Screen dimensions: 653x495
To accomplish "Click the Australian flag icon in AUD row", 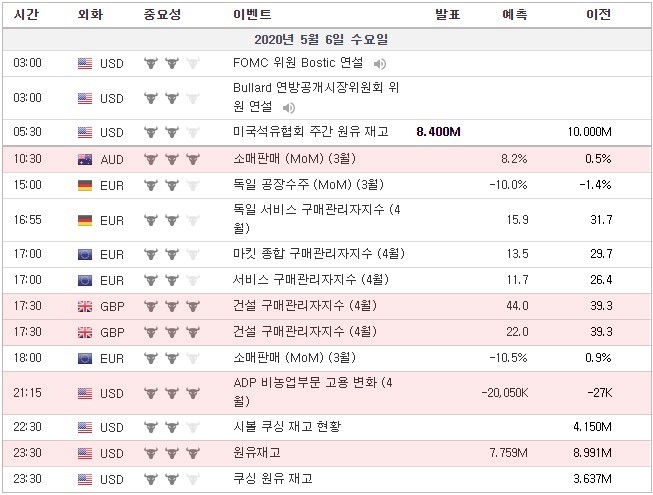I will [85, 159].
